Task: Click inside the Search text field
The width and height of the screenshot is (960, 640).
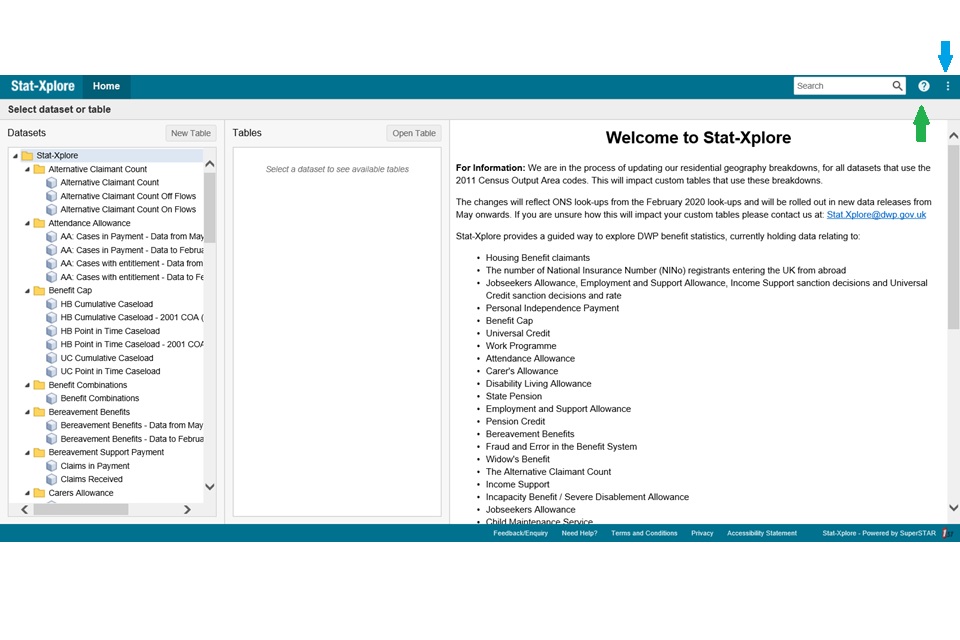Action: tap(842, 86)
